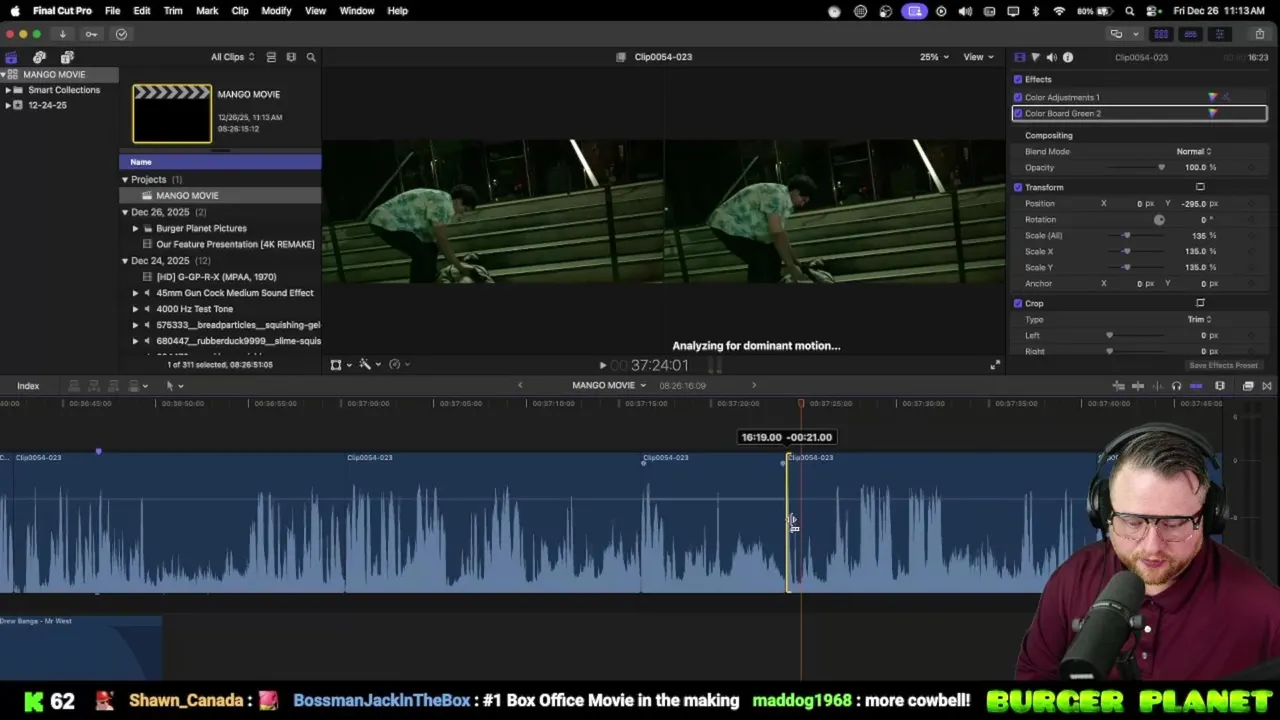Show Crop onscreen controls icon

tap(1200, 303)
